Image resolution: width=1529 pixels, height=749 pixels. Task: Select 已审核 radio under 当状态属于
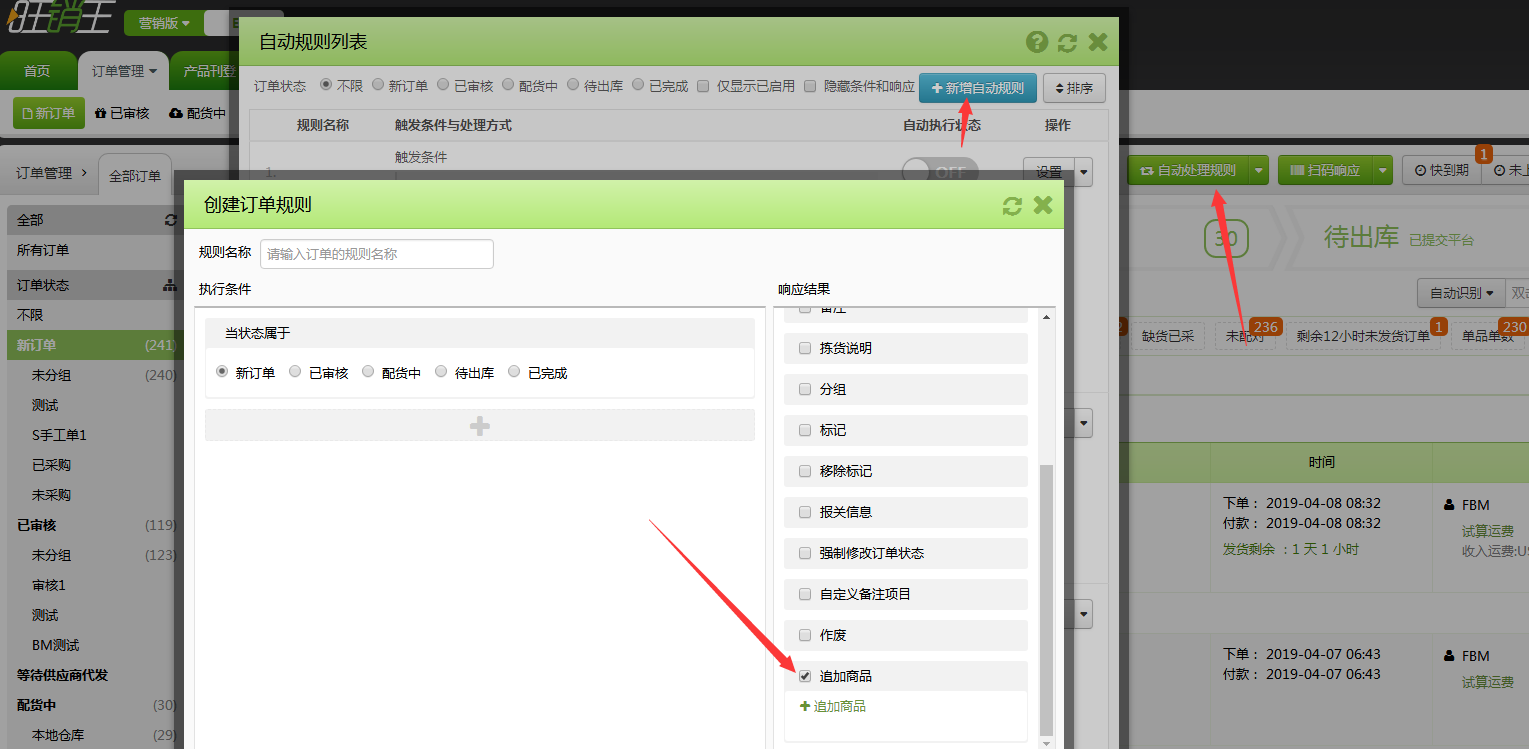tap(295, 372)
